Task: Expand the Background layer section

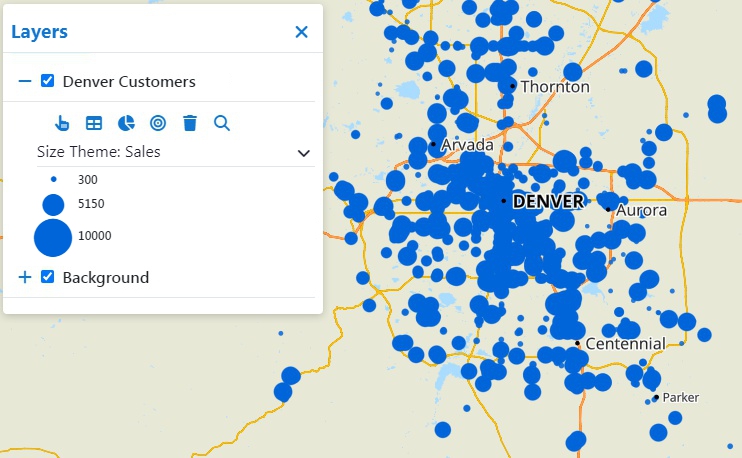Action: coord(25,277)
